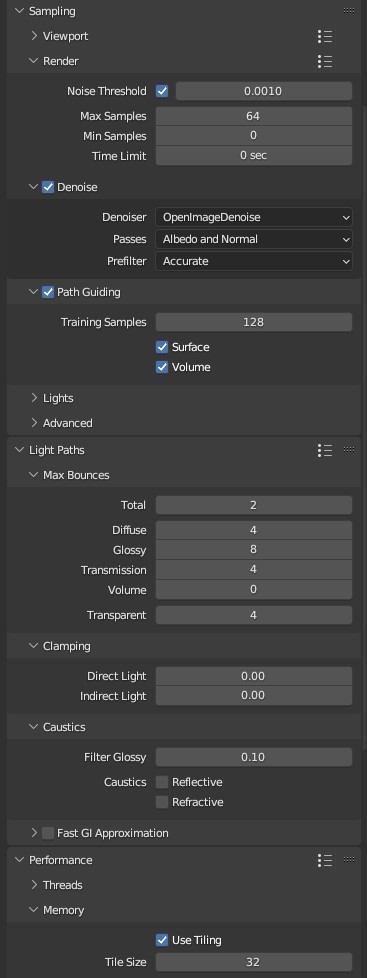
Task: Open Viewport sampling presets list icon
Action: [325, 36]
